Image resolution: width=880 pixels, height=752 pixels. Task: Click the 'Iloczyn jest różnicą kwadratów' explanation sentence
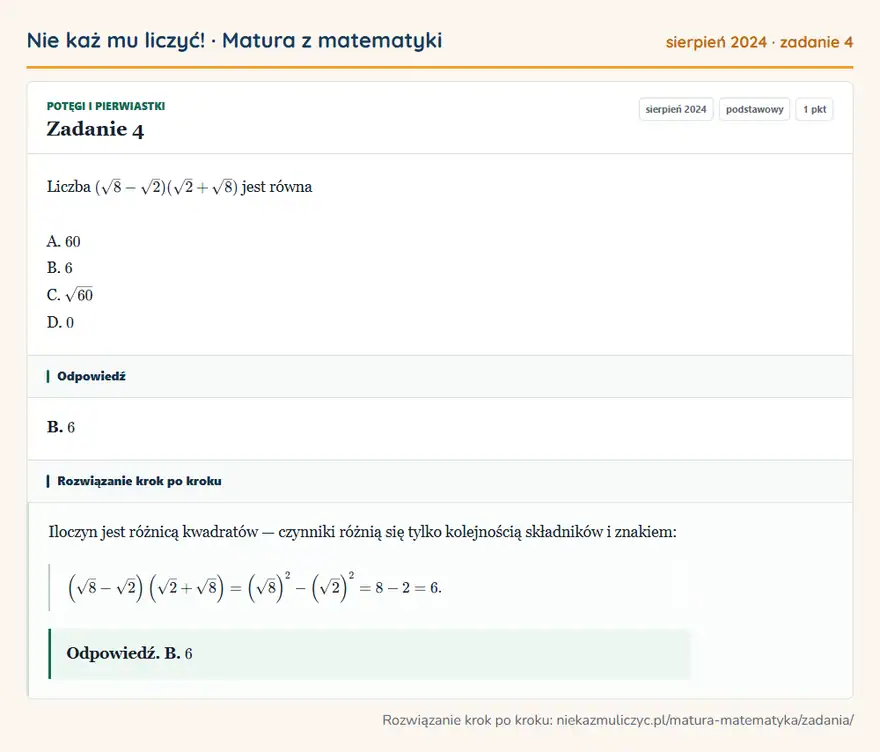pyautogui.click(x=363, y=532)
